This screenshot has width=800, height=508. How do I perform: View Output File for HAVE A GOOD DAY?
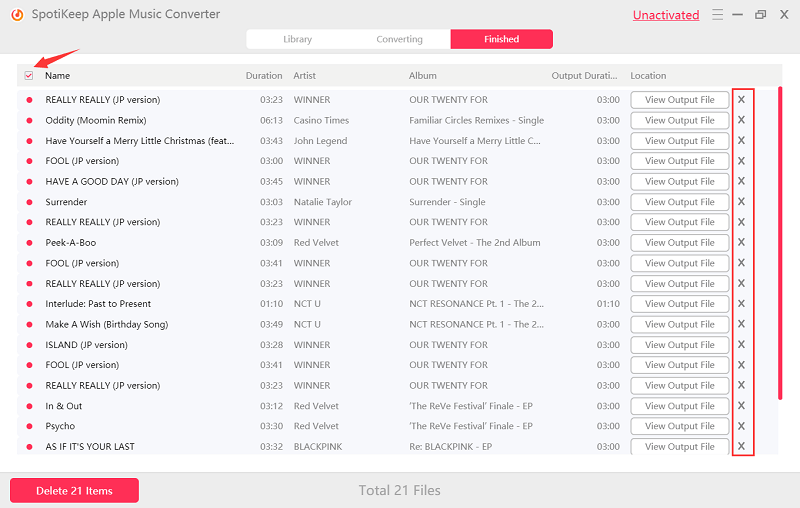click(x=680, y=182)
